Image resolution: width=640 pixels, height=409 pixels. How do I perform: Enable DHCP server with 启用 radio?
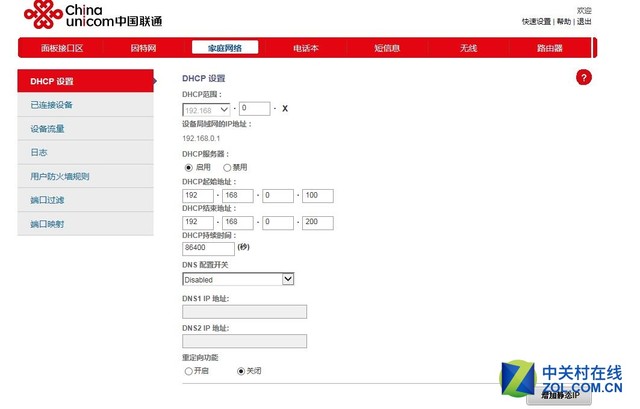(x=188, y=168)
